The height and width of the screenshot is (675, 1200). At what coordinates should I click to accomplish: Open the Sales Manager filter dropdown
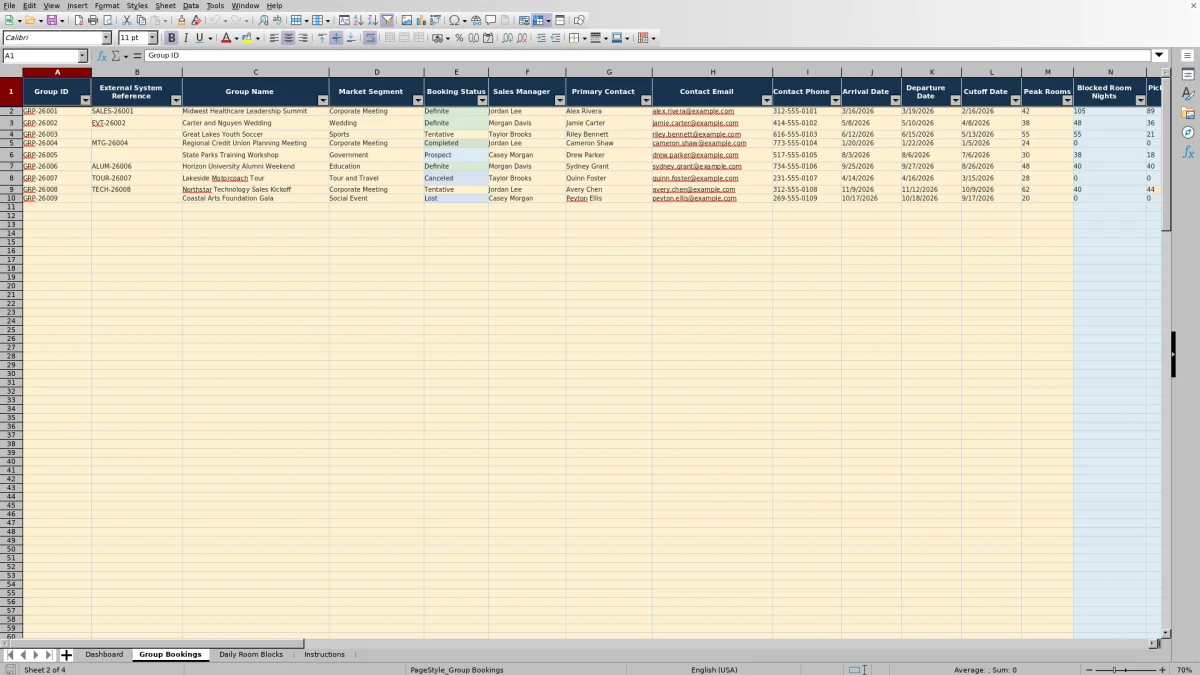click(559, 100)
